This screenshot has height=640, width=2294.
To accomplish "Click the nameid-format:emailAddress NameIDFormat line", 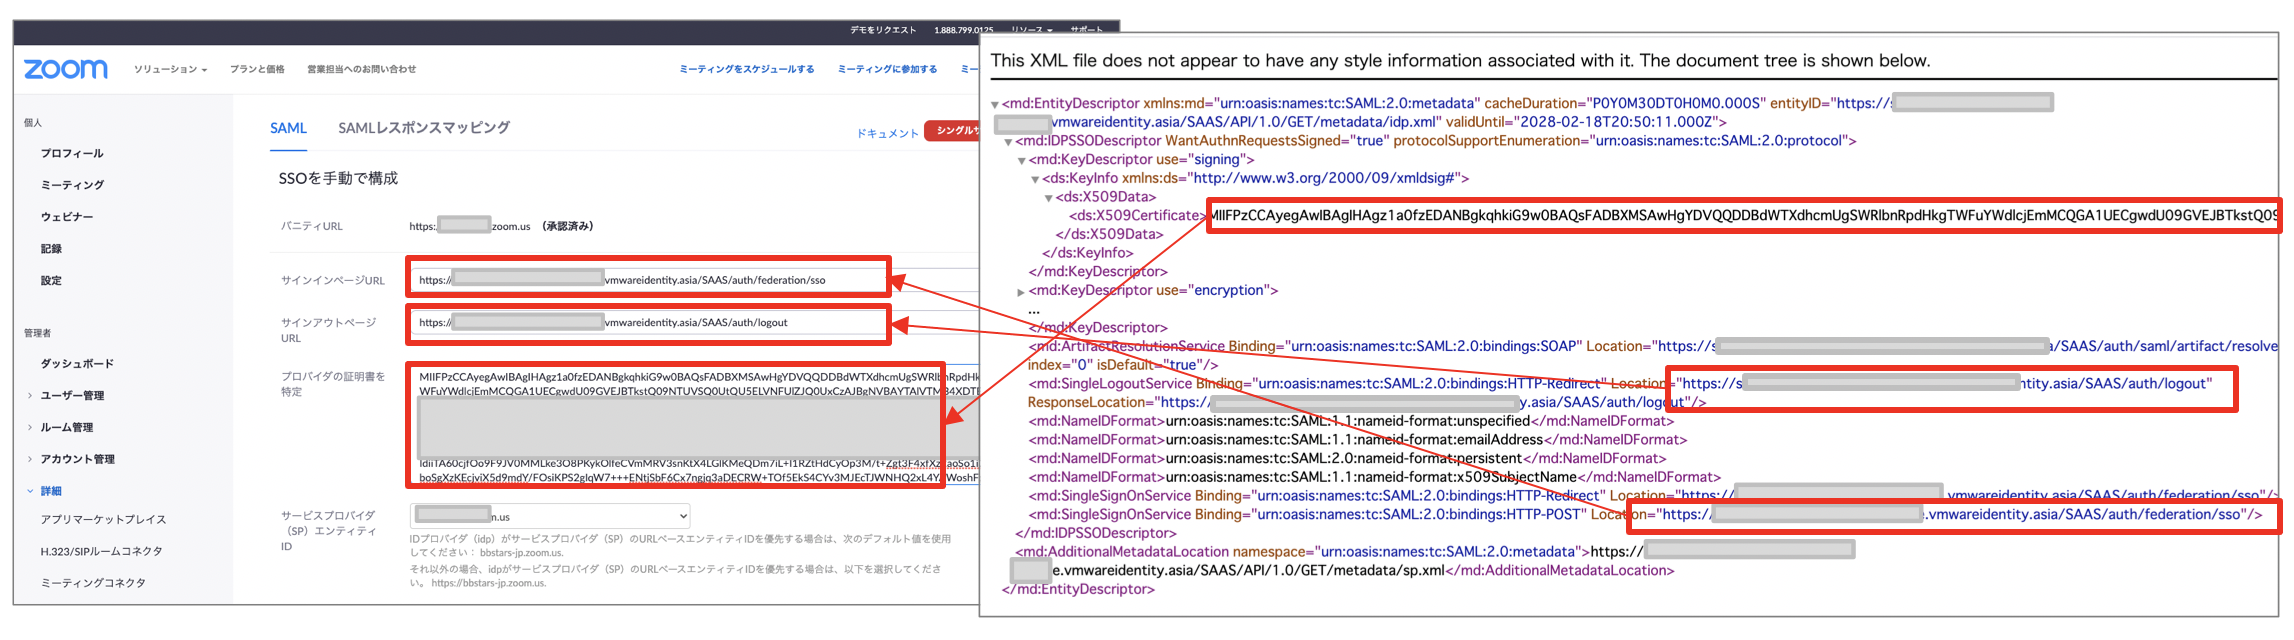I will pos(1357,440).
